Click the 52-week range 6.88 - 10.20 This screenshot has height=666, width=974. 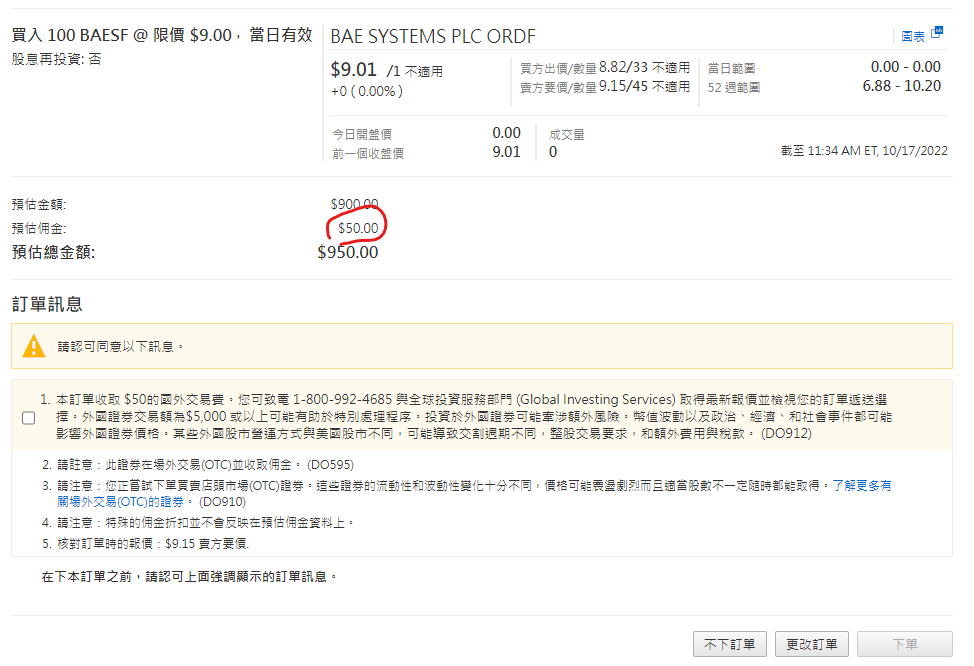[x=901, y=86]
